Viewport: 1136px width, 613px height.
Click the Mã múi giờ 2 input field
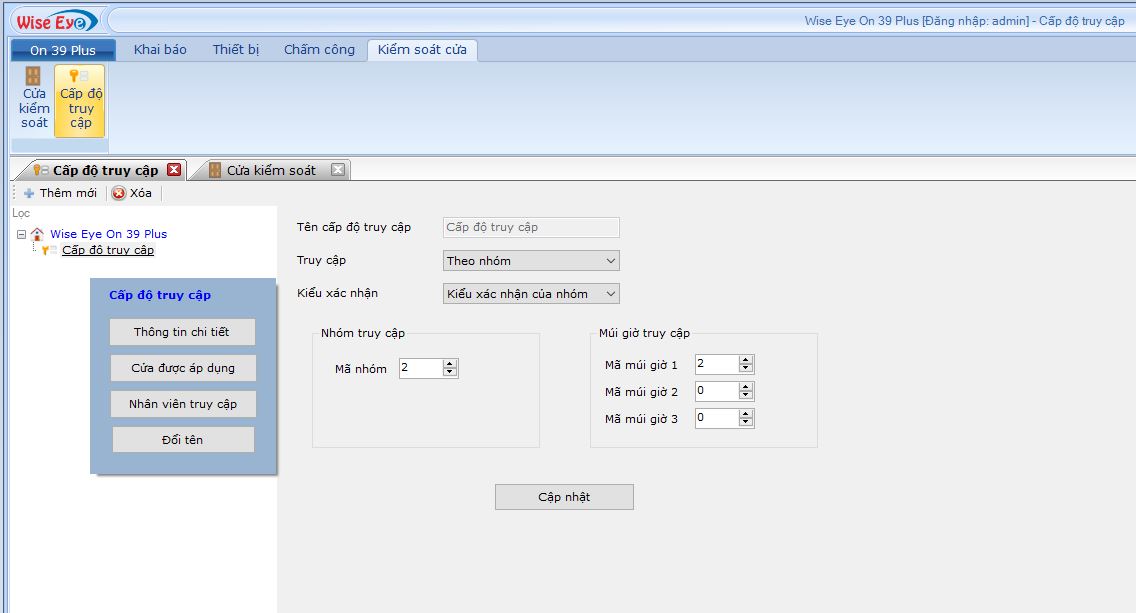(716, 391)
